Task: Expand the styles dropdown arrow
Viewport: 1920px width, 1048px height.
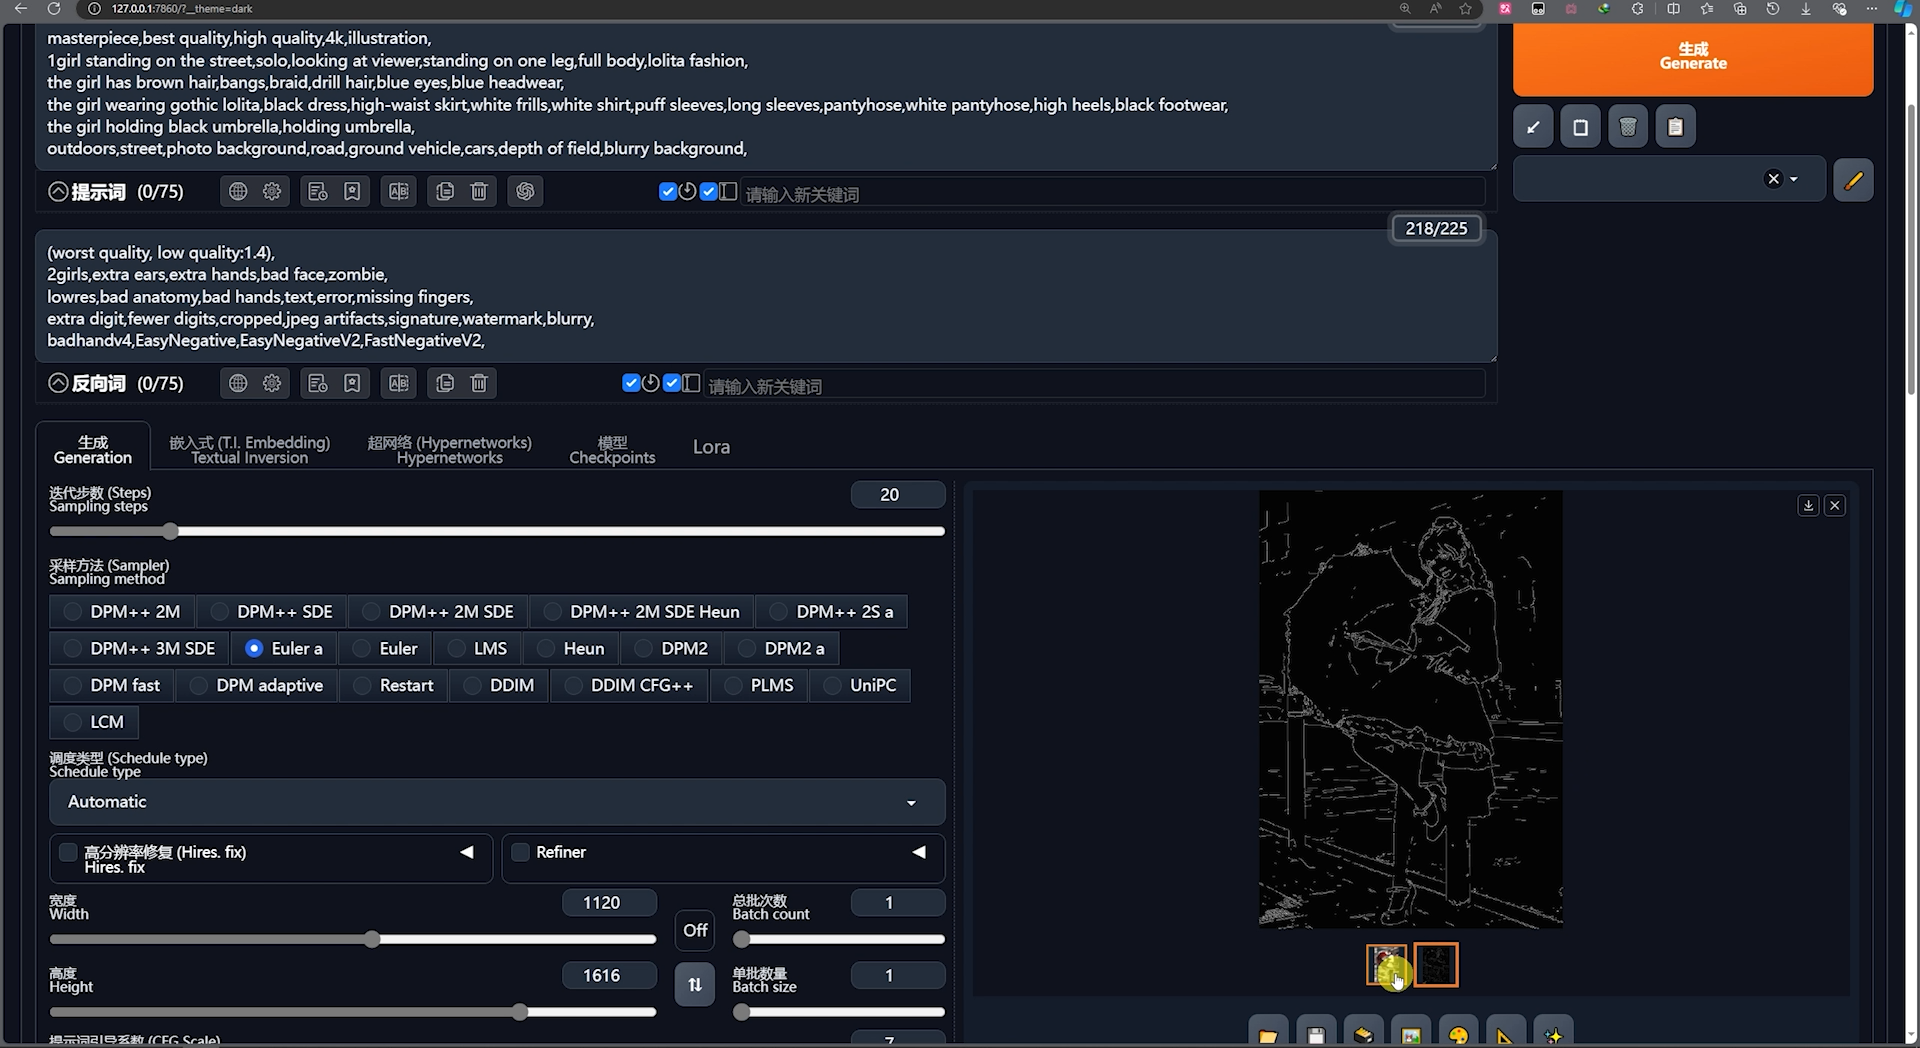Action: click(1794, 179)
